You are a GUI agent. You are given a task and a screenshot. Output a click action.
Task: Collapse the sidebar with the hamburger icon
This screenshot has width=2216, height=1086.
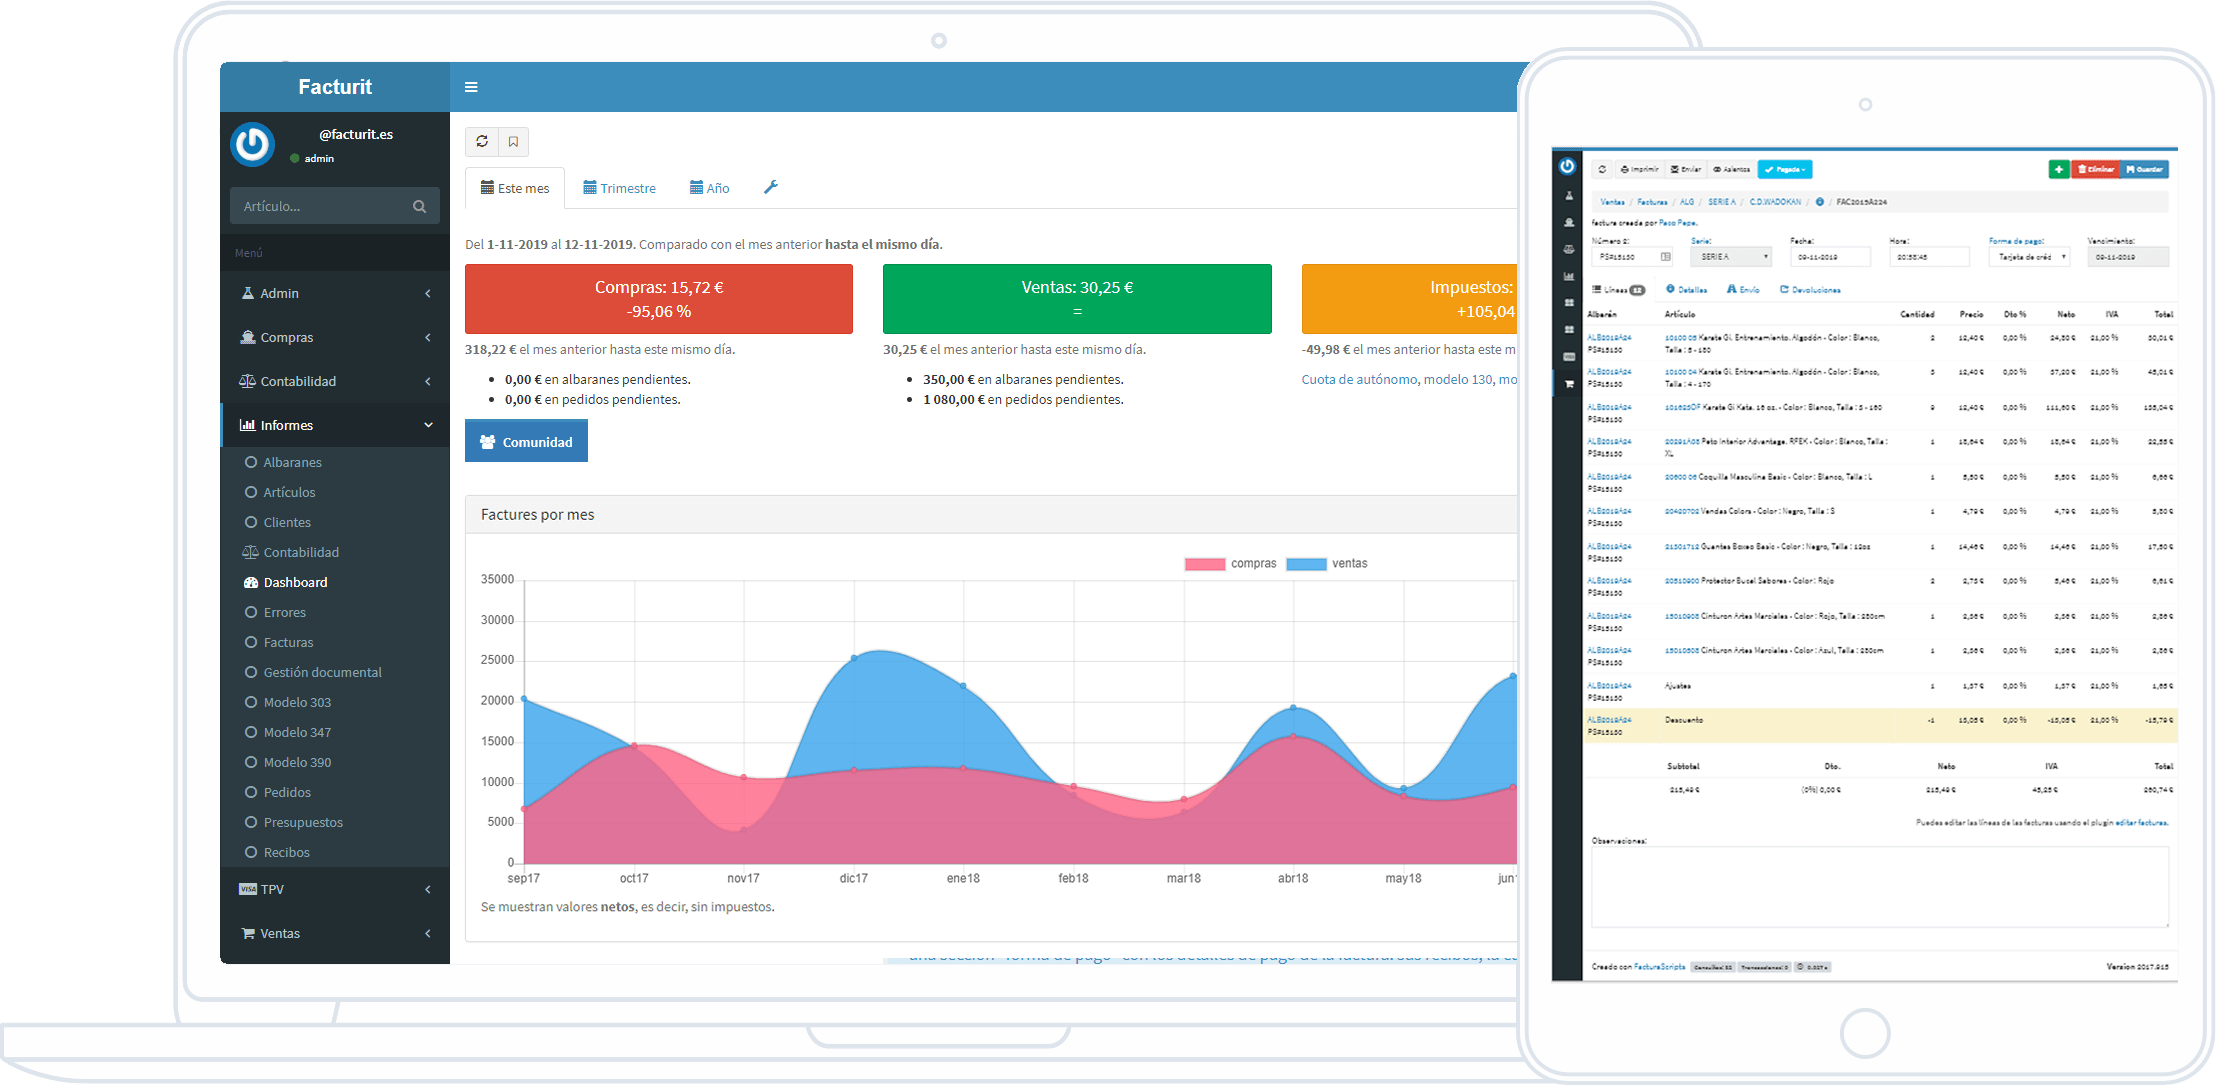point(471,87)
